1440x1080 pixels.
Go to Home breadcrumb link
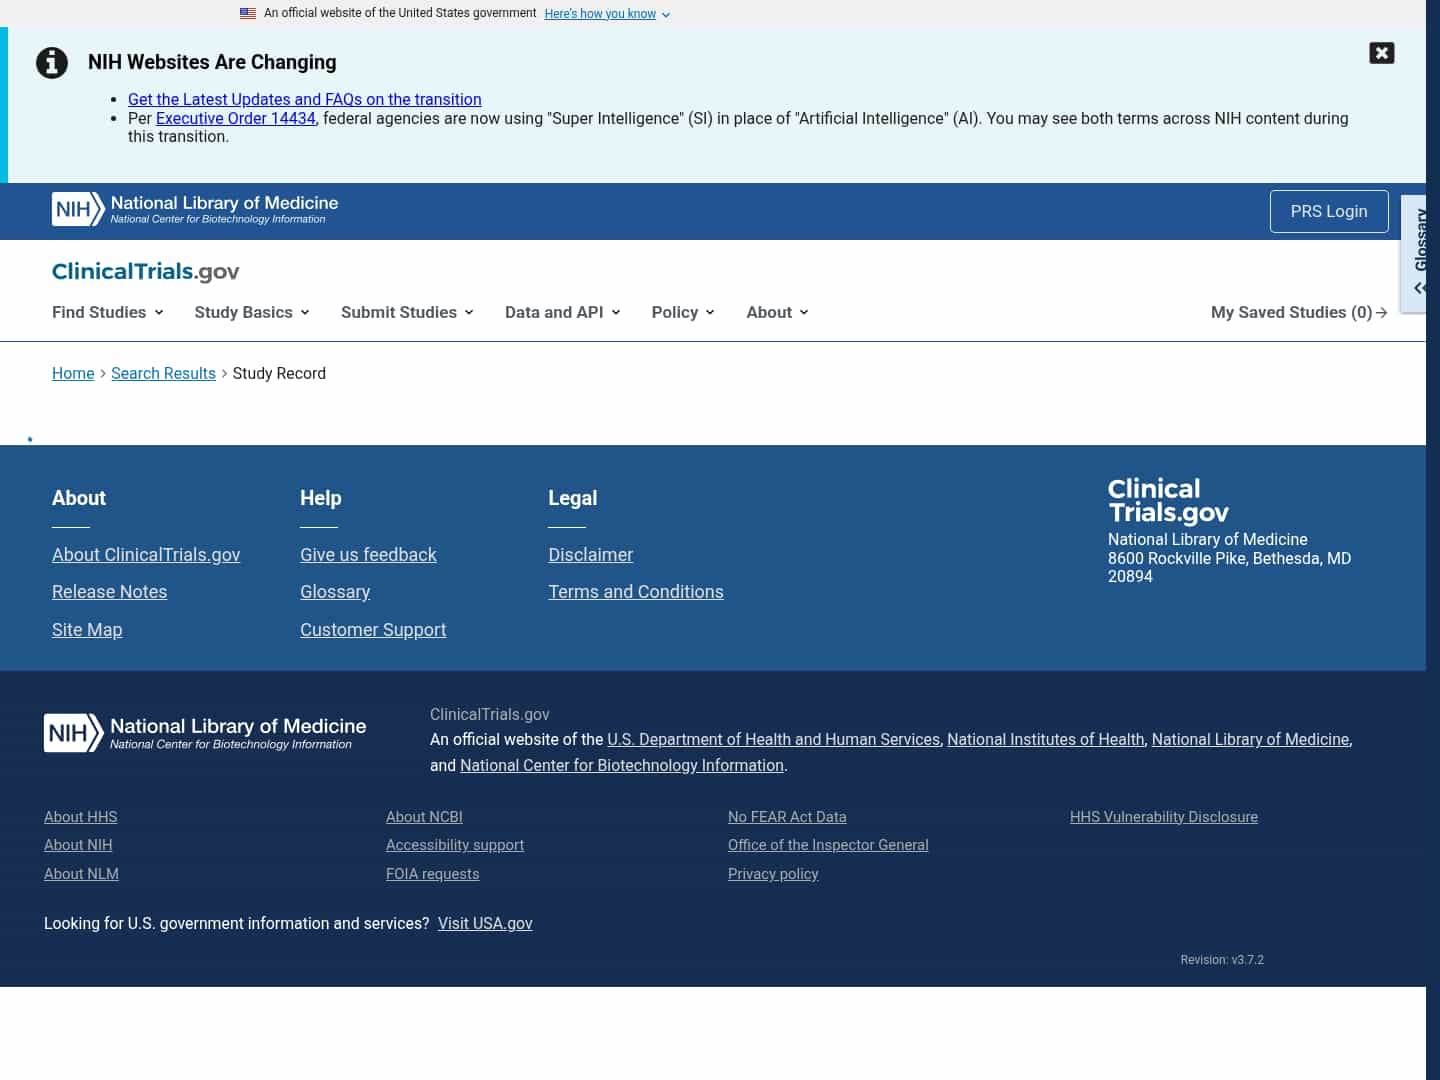click(73, 373)
